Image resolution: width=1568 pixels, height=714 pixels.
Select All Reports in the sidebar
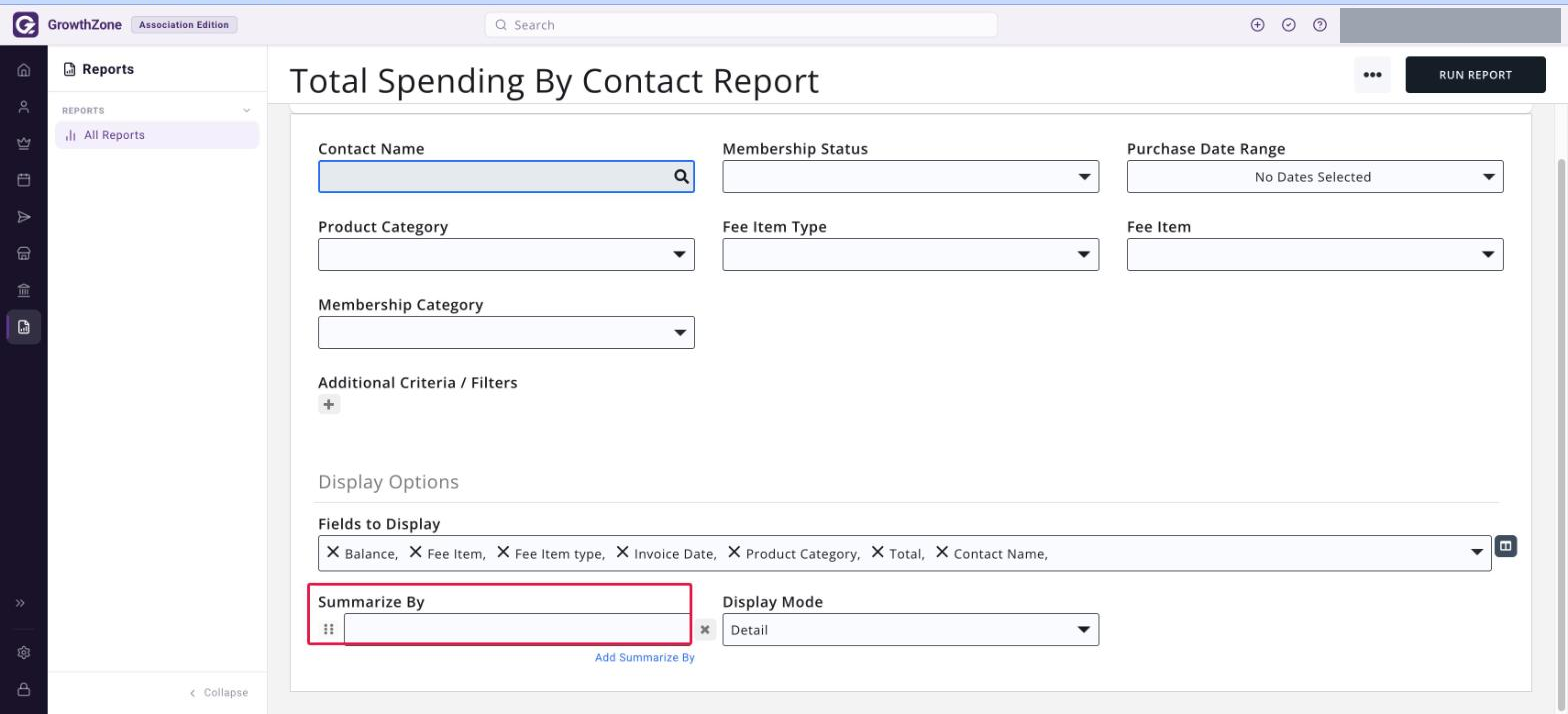click(x=157, y=135)
